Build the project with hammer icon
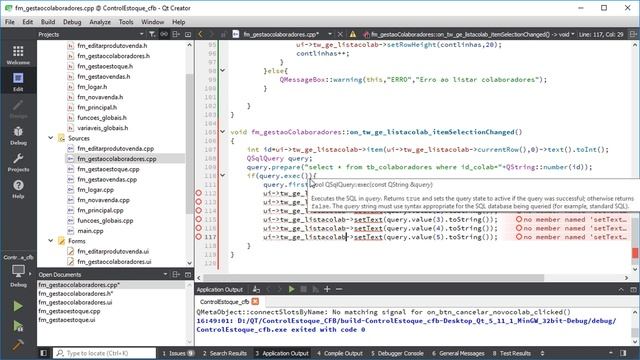The image size is (640, 360). [18, 345]
